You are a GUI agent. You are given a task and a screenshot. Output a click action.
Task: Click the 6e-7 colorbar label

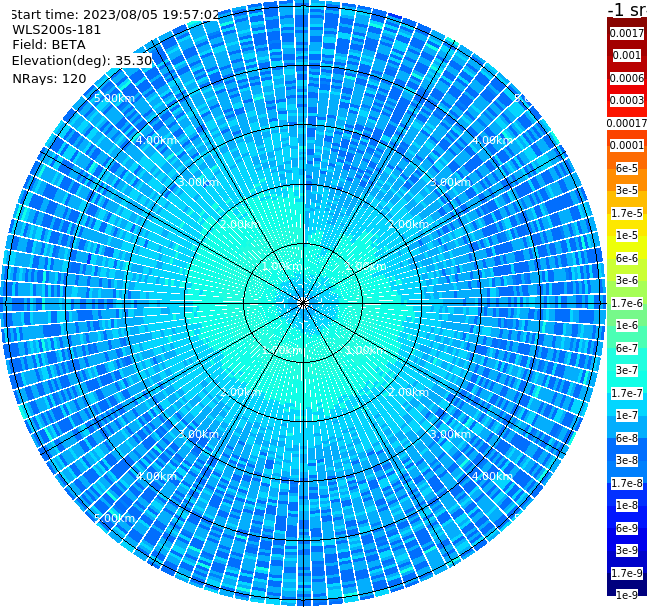point(627,348)
